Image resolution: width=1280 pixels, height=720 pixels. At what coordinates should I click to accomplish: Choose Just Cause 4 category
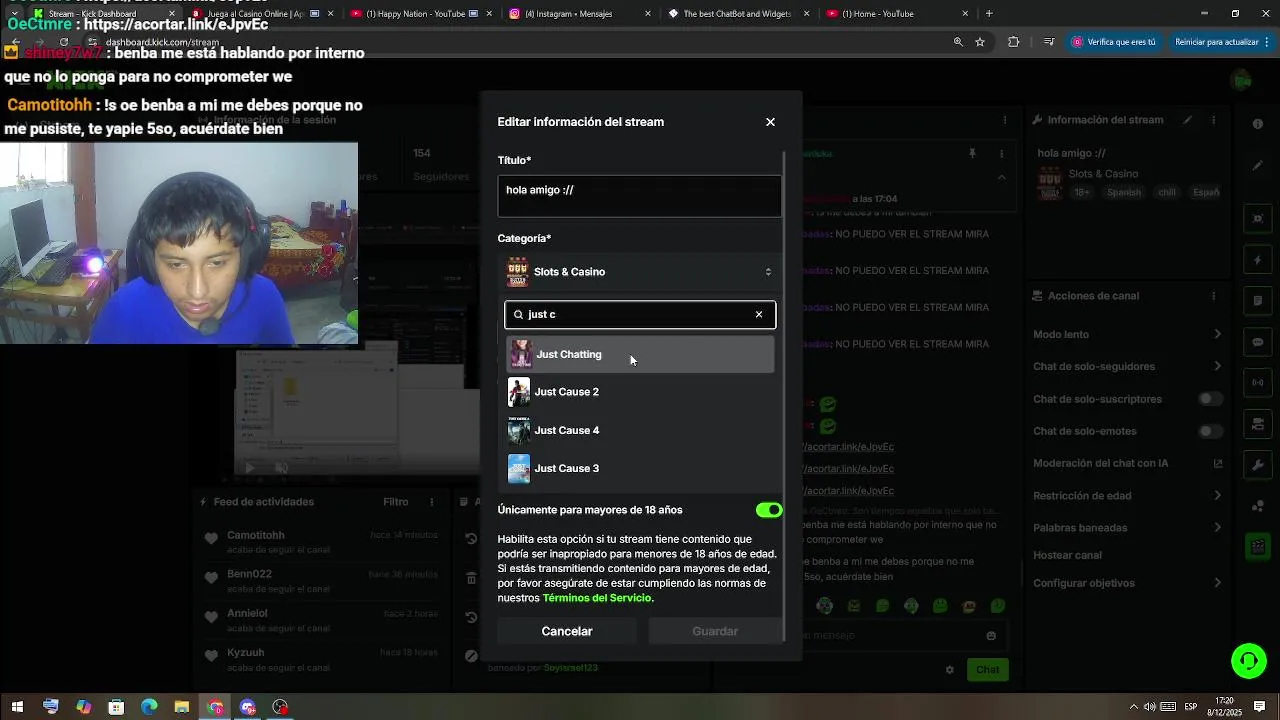click(x=640, y=430)
